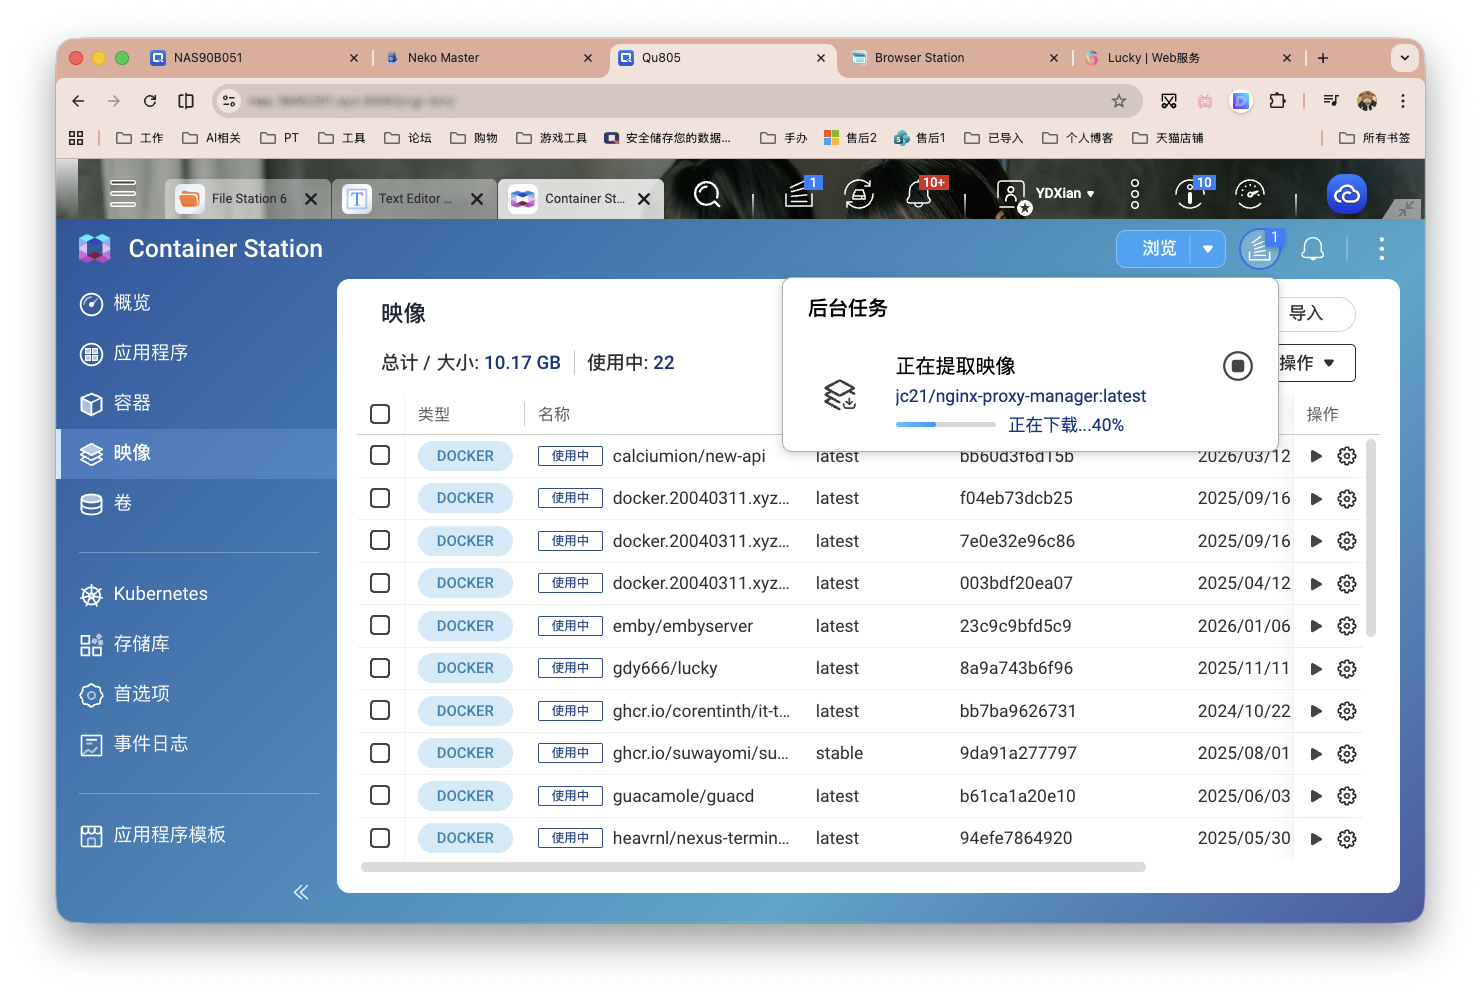Click the 导入 import button
The image size is (1481, 997).
[1310, 314]
